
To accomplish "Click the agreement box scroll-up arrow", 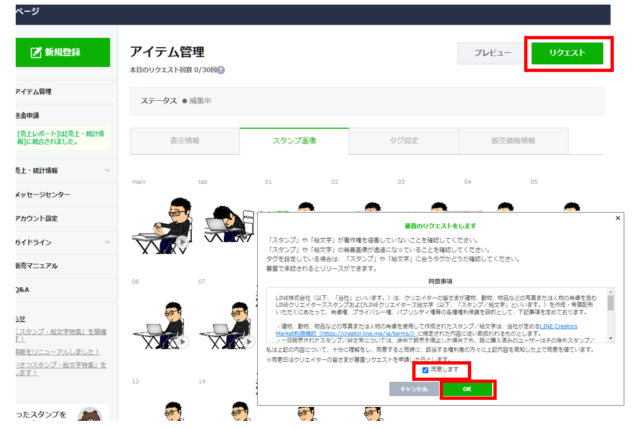I will [611, 291].
